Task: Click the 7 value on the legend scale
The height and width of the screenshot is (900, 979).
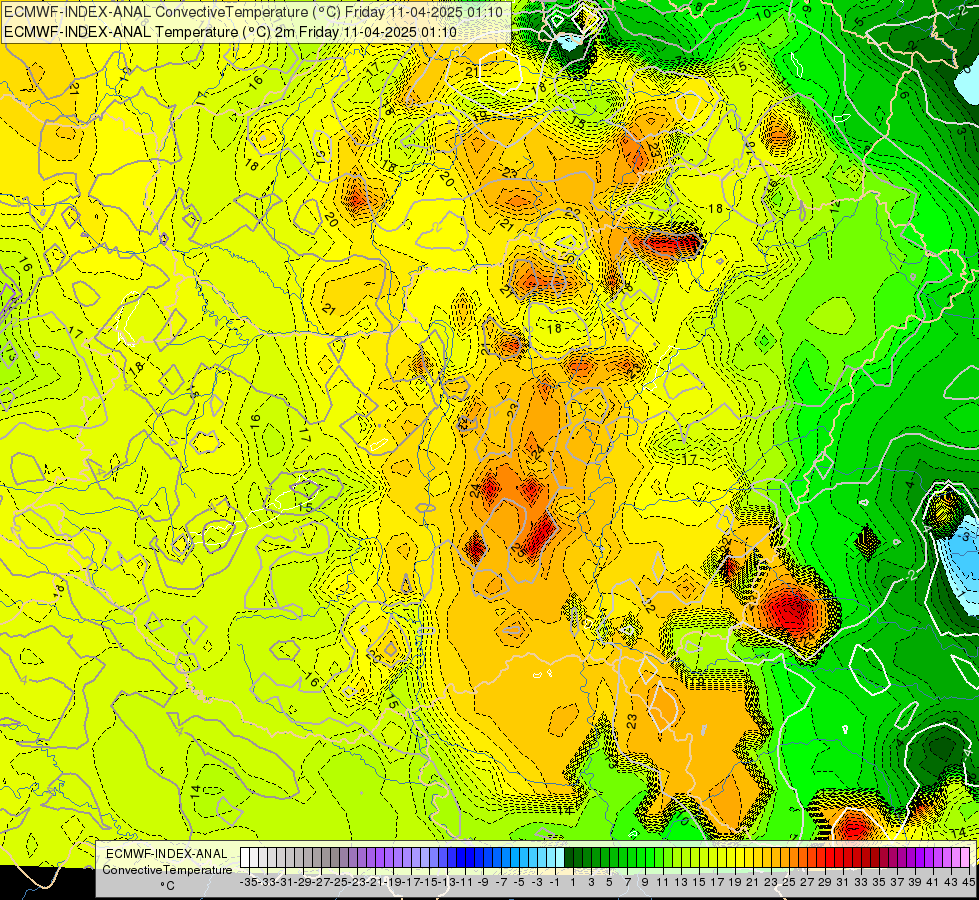Action: pos(627,883)
